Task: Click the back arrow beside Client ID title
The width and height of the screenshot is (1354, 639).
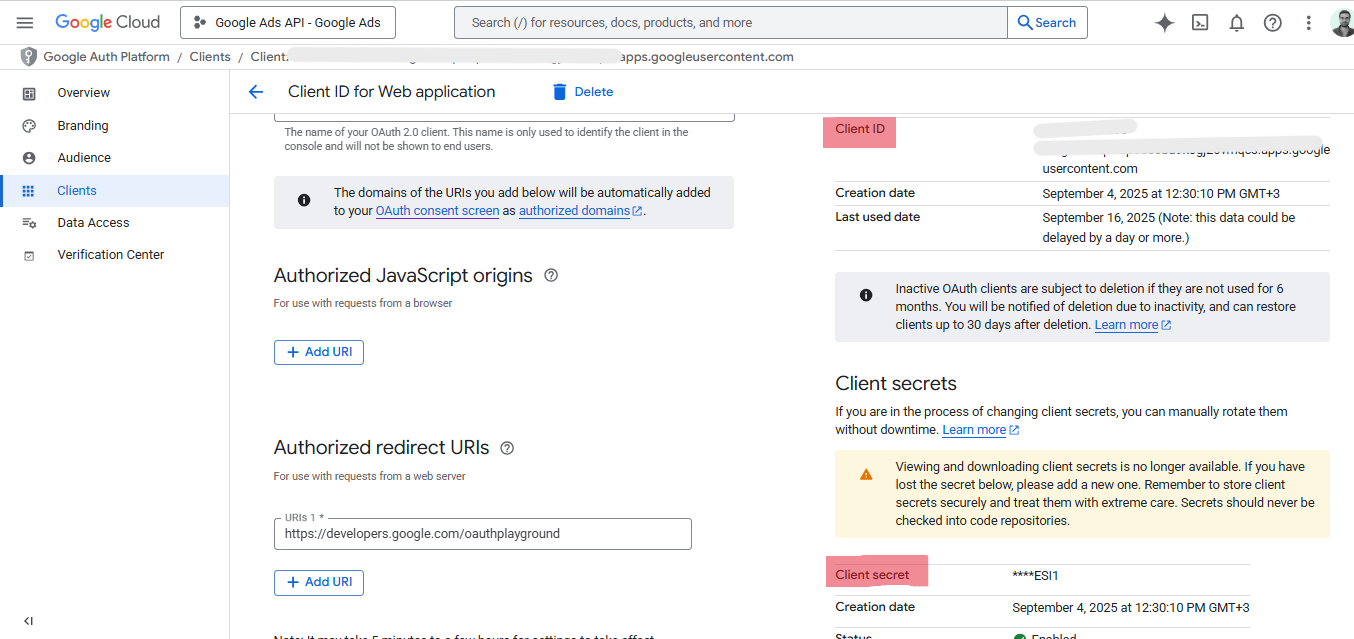Action: click(x=256, y=92)
